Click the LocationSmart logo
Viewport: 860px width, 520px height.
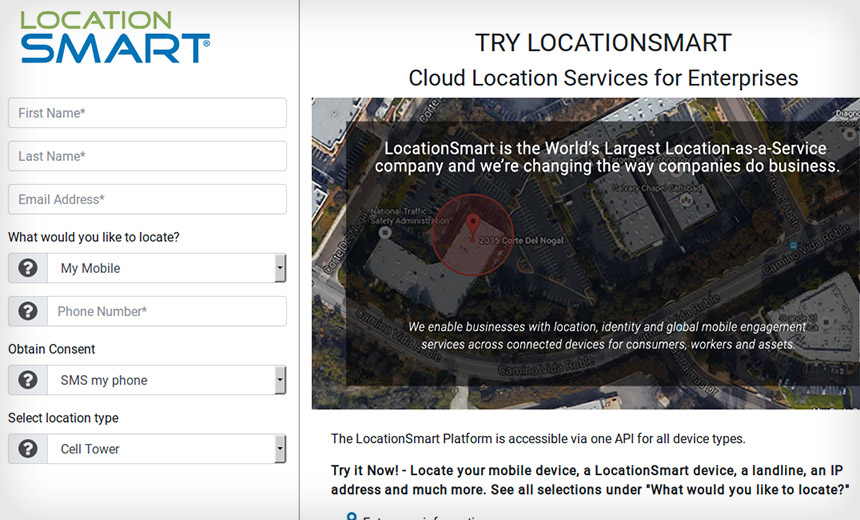coord(115,37)
